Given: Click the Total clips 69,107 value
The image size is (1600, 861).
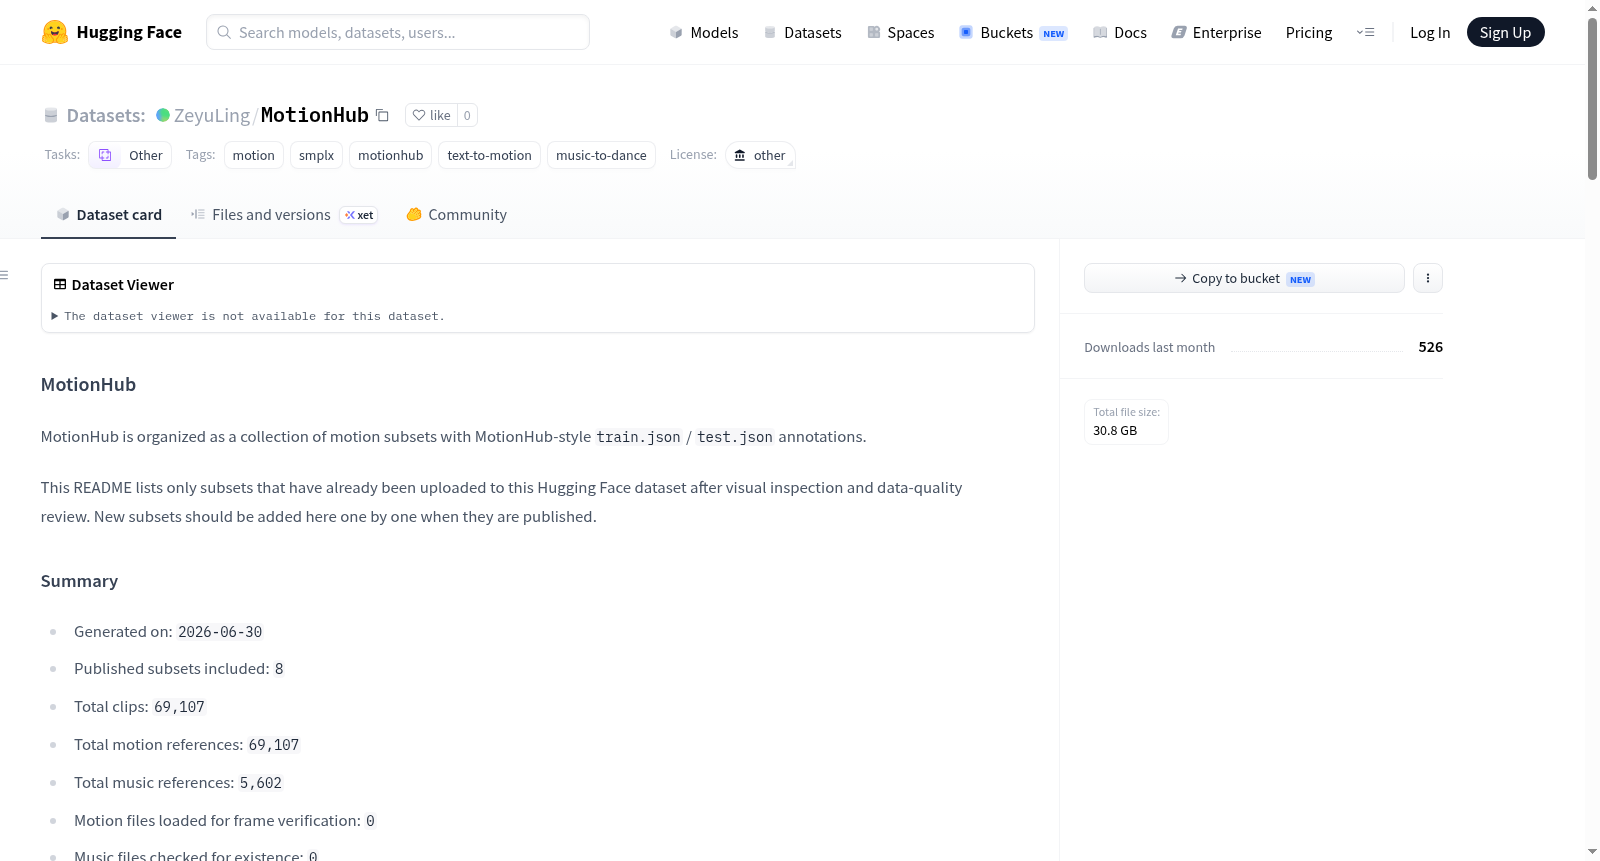Looking at the screenshot, I should coord(179,707).
